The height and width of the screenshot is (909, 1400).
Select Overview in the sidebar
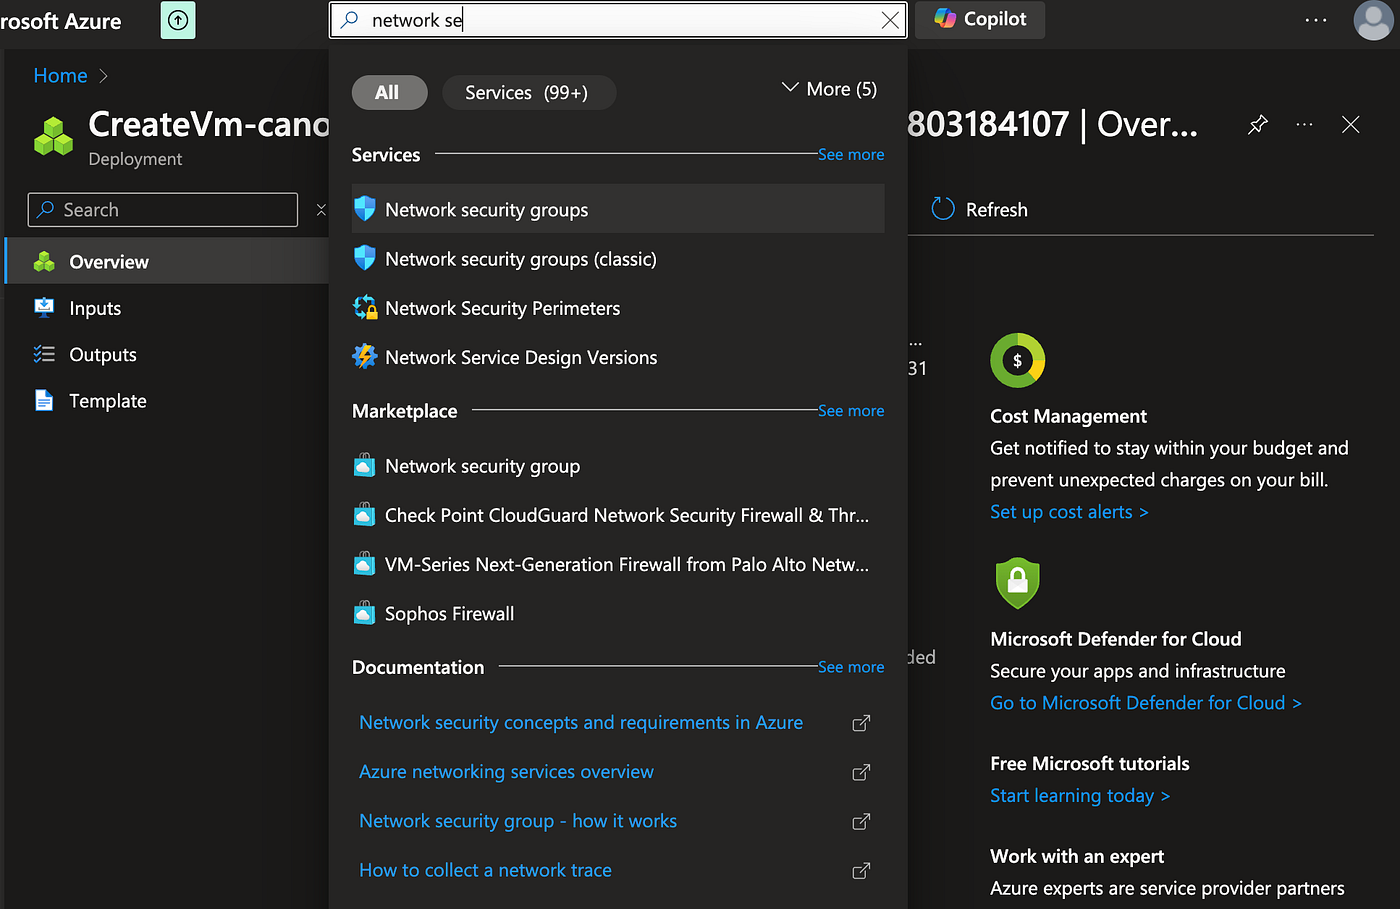(x=167, y=262)
